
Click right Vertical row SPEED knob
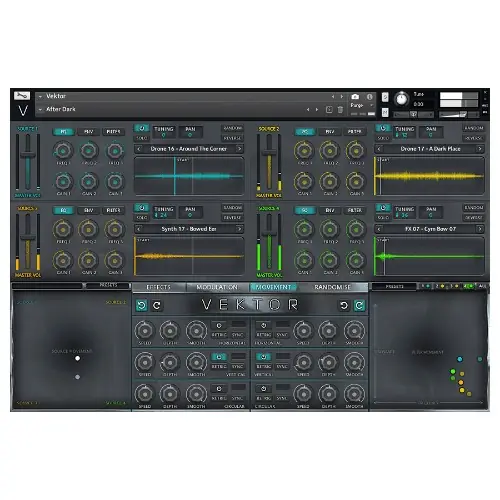(x=303, y=362)
